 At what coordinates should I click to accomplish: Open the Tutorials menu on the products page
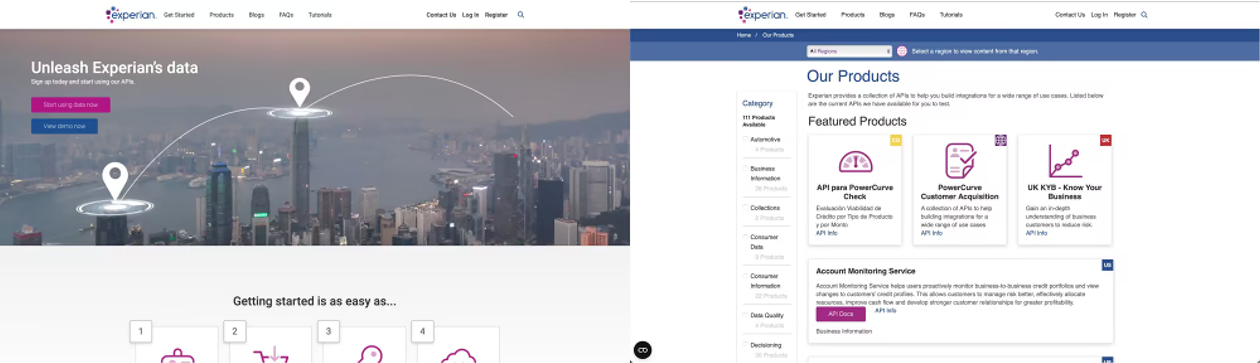951,15
